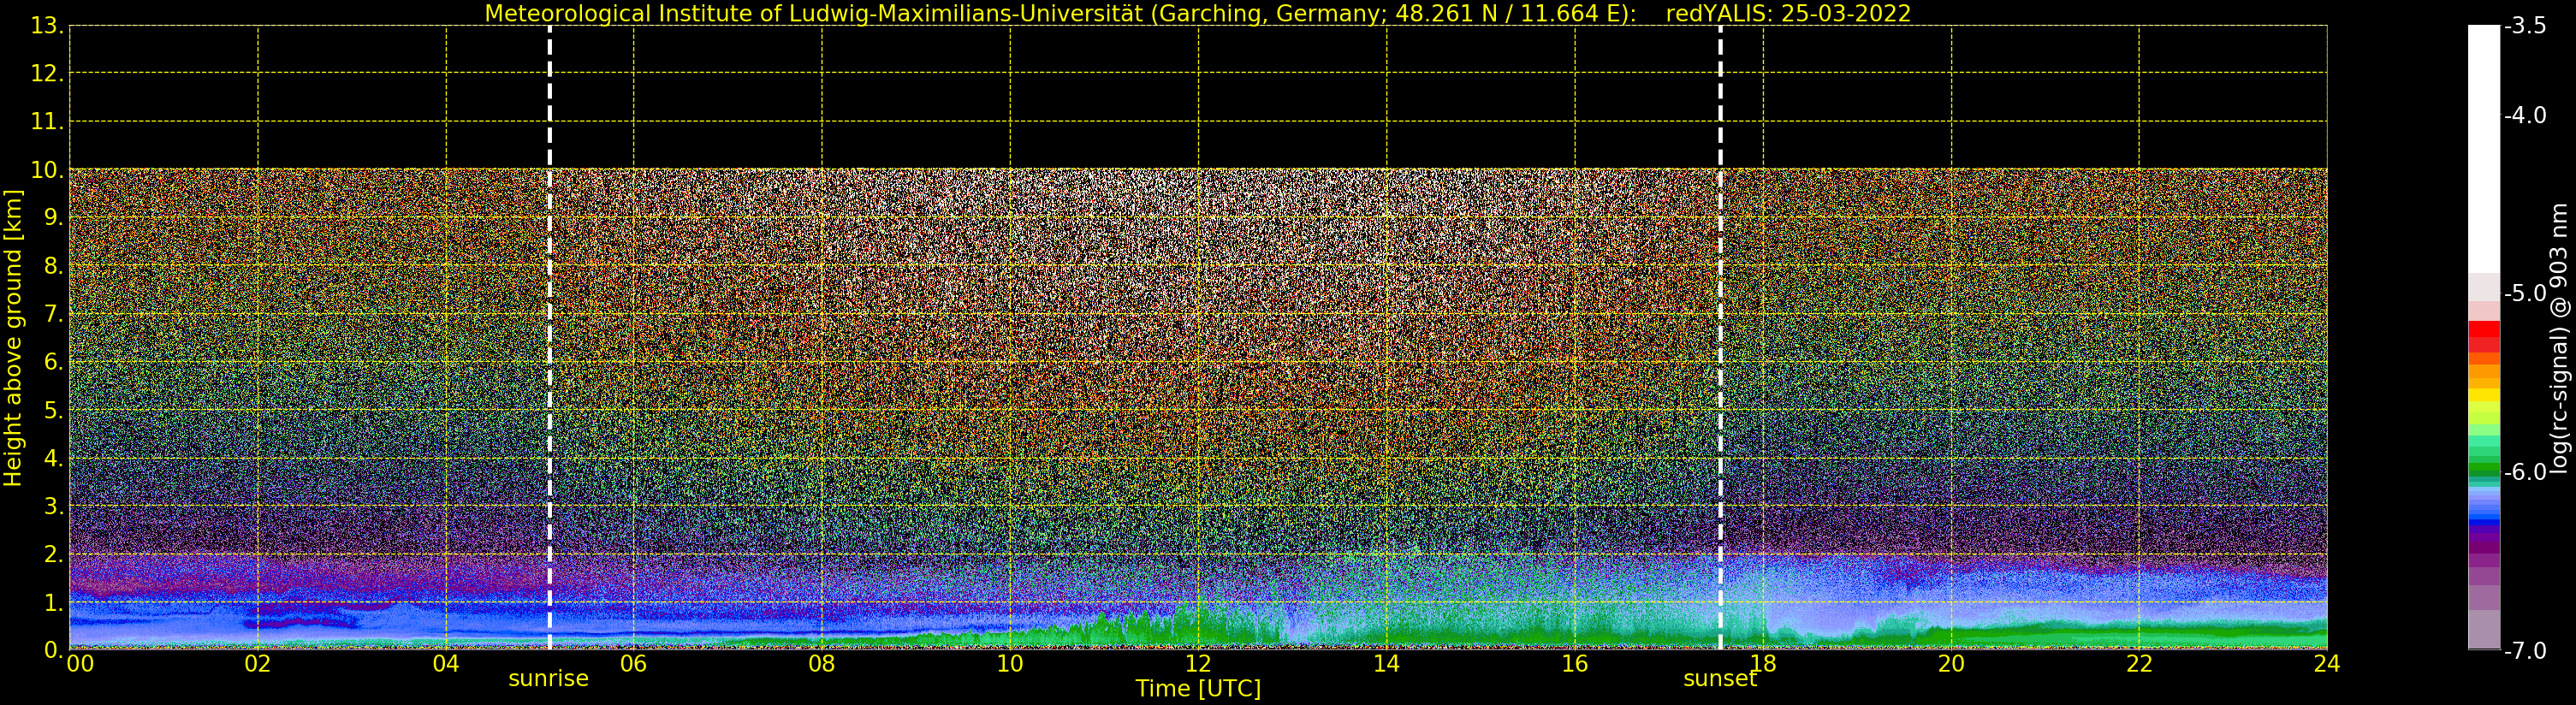Image resolution: width=2576 pixels, height=705 pixels.
Task: Click the colorbar tick label -6.0
Action: [x=2525, y=472]
